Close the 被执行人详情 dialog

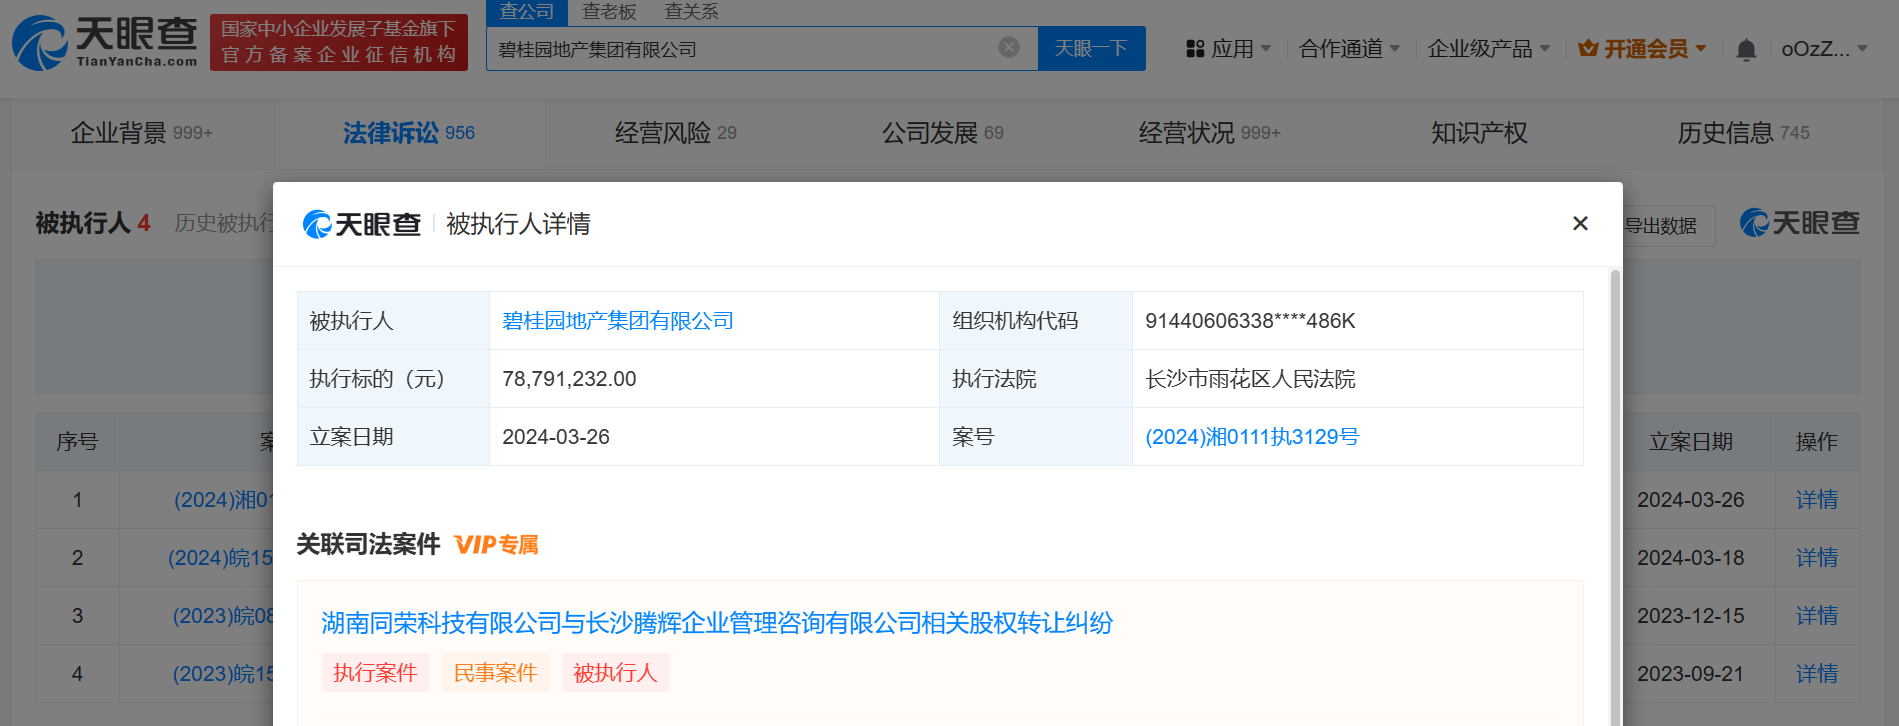[1580, 223]
